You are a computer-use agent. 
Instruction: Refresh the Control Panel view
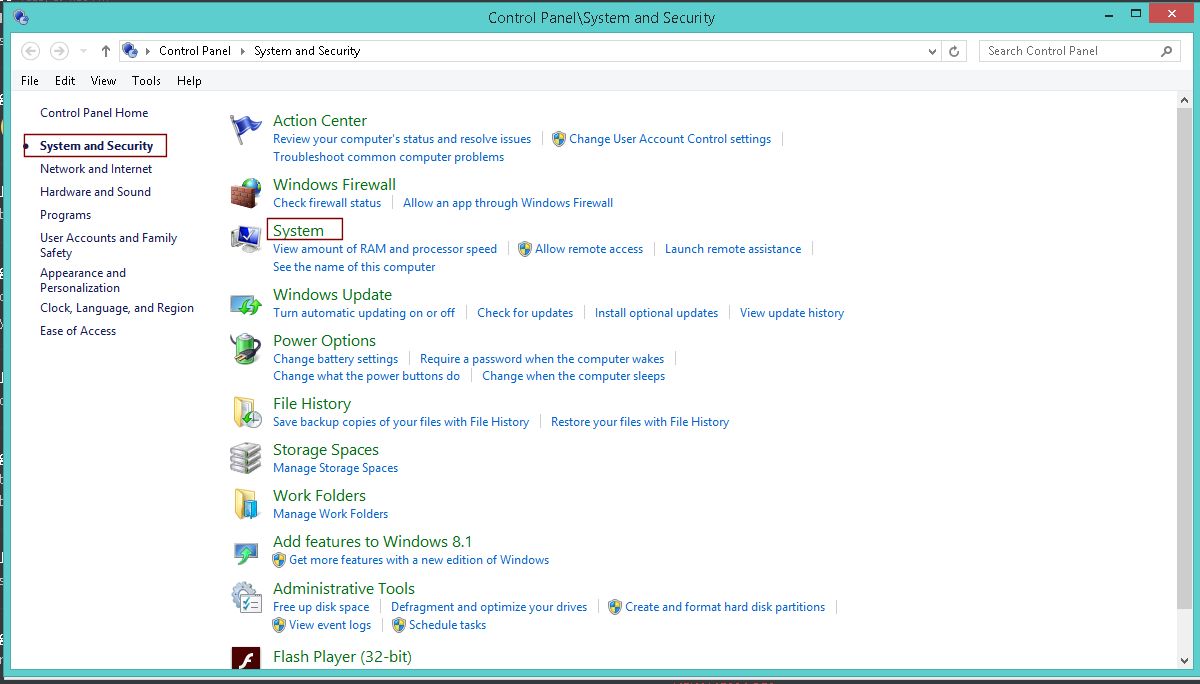pyautogui.click(x=955, y=51)
